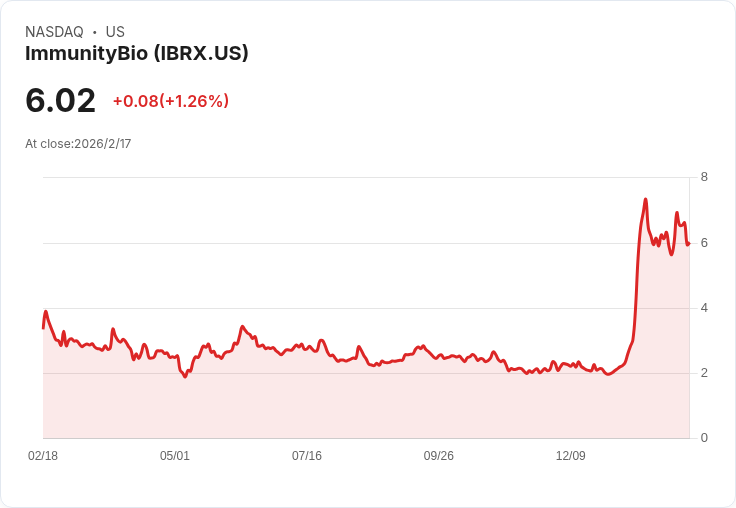Click the highest peak of the price line
736x508 pixels.
[646, 199]
